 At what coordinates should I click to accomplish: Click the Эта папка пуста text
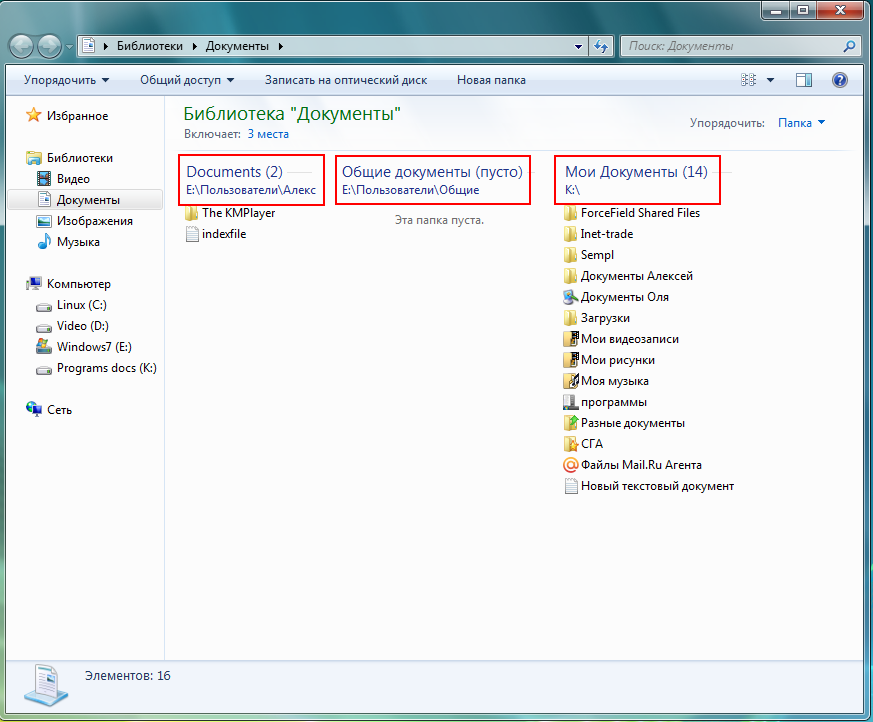pyautogui.click(x=439, y=220)
